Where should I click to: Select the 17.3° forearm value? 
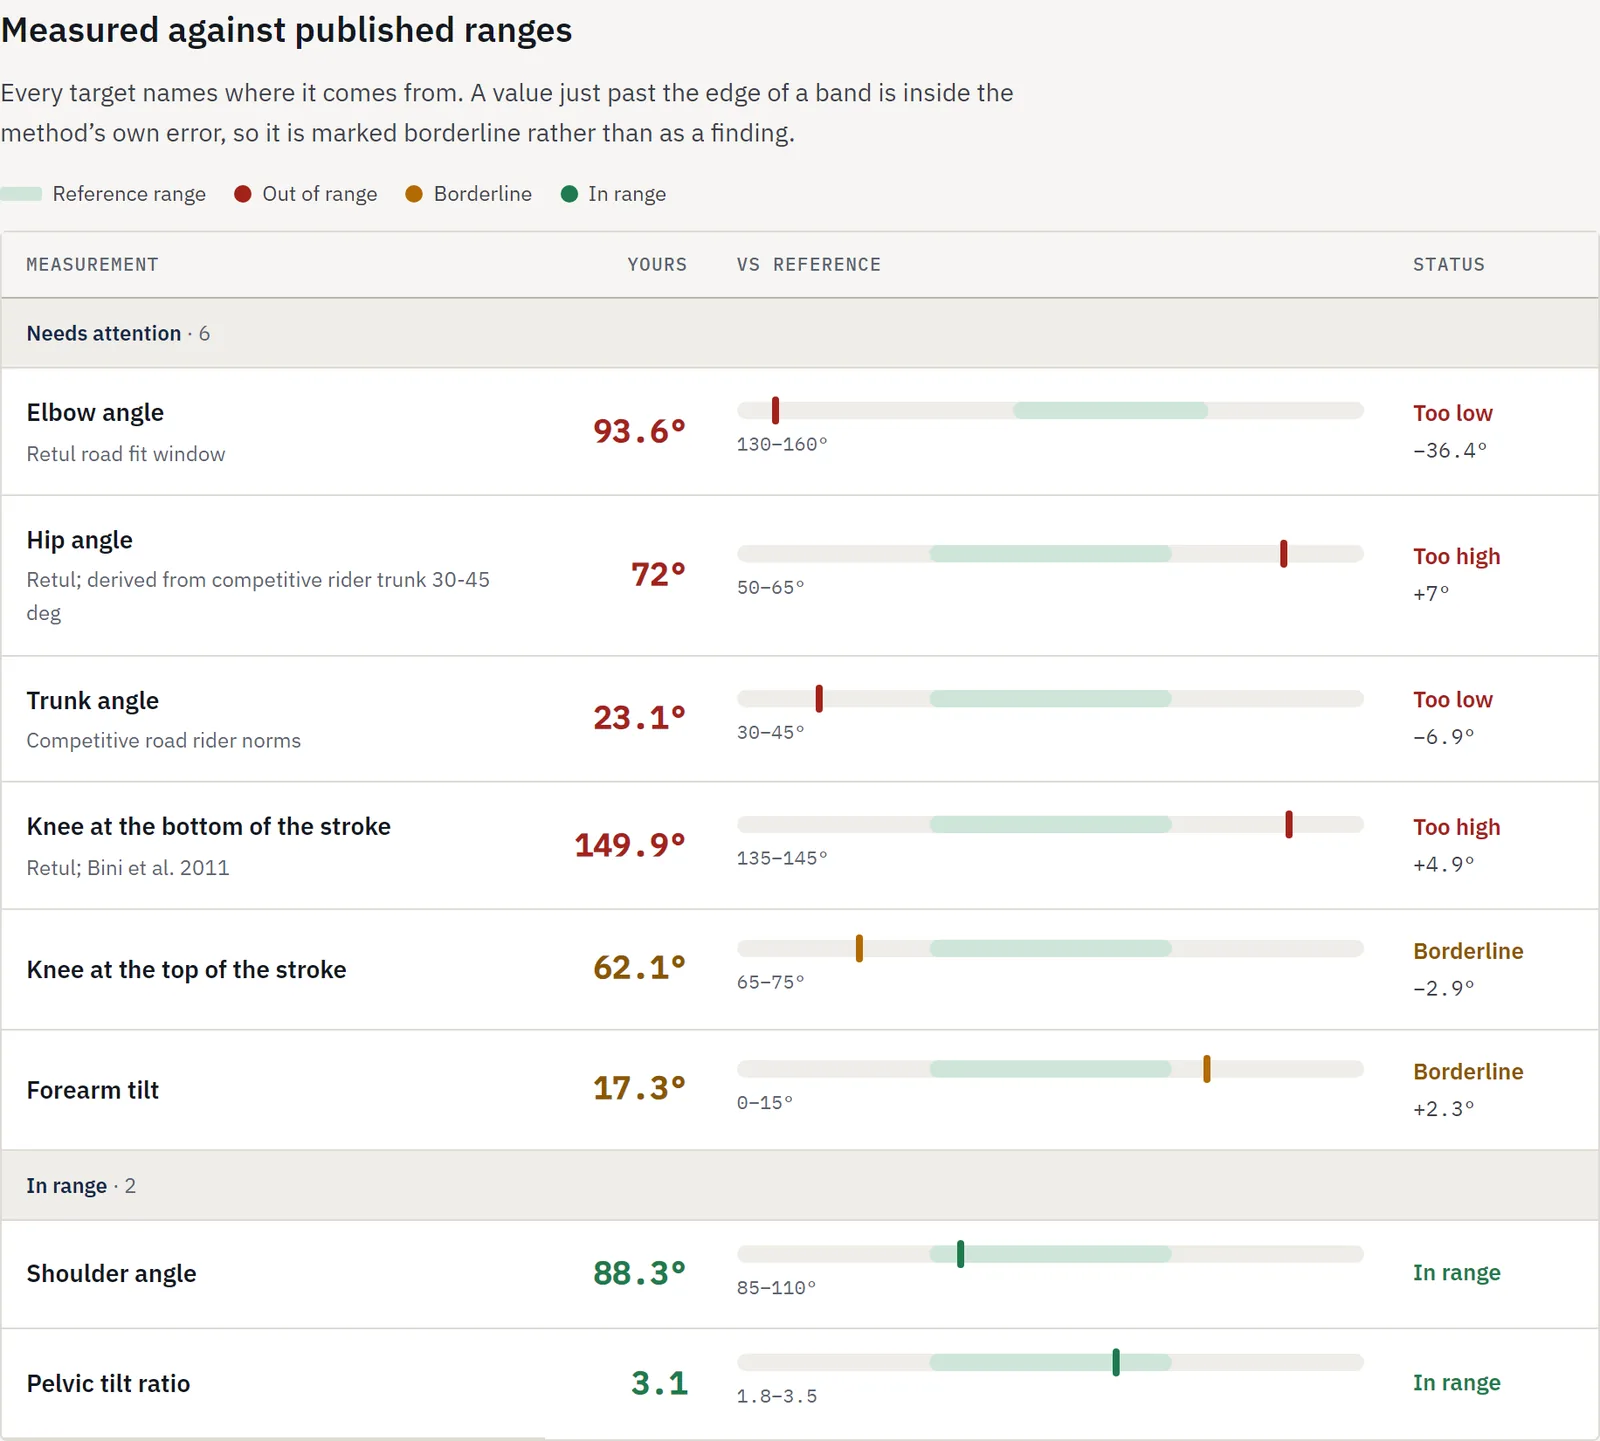639,1088
